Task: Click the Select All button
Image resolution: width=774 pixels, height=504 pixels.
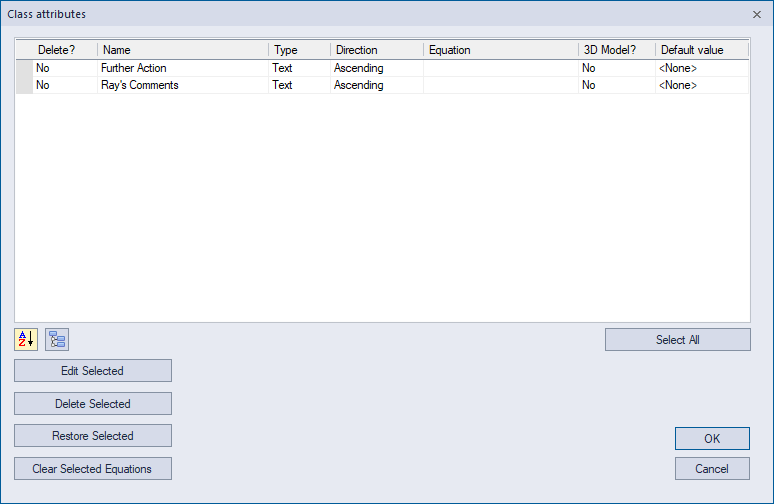Action: (678, 340)
